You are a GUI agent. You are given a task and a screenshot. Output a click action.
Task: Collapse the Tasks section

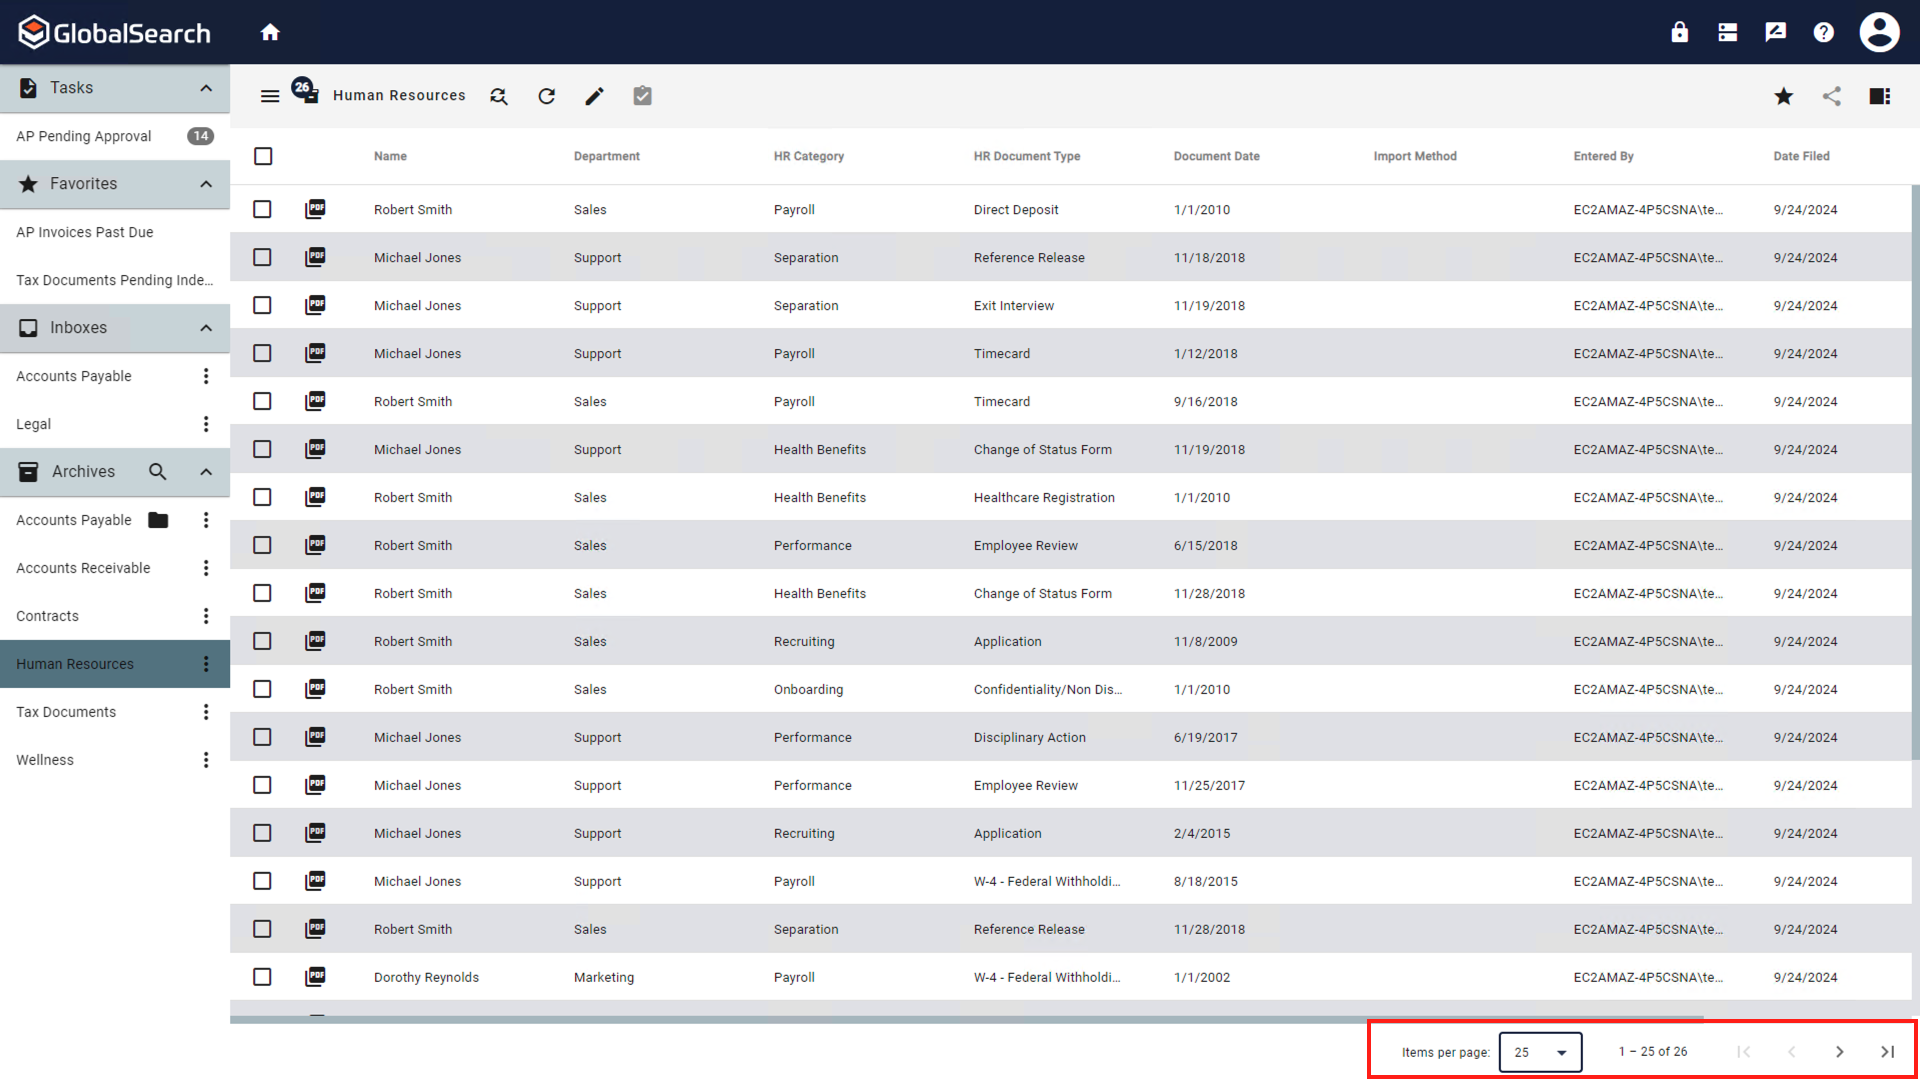(206, 88)
